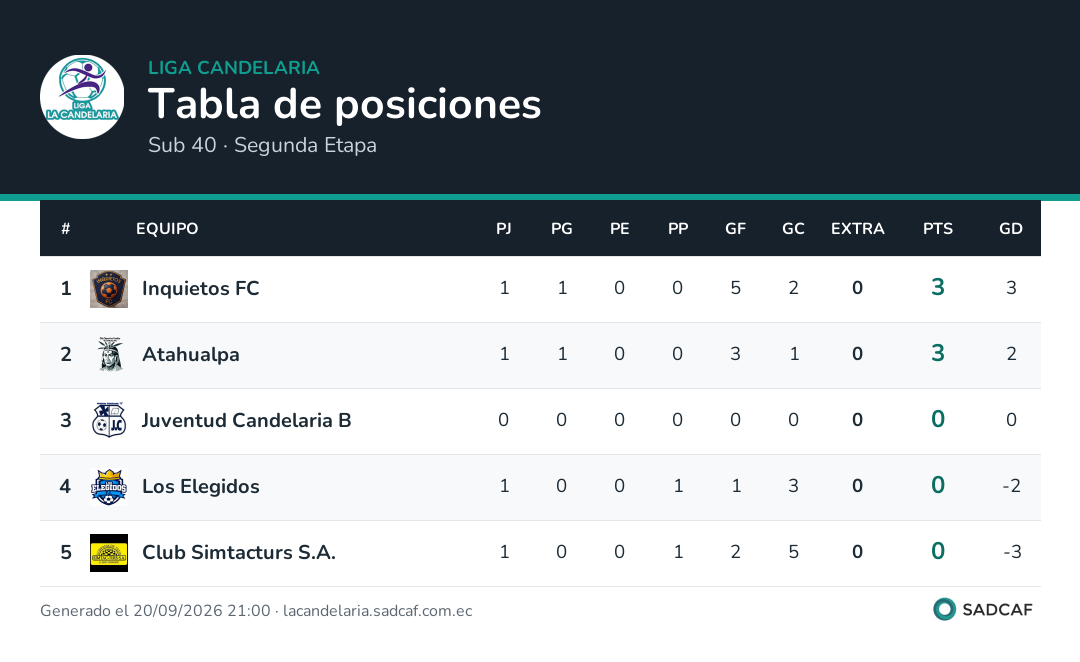The height and width of the screenshot is (662, 1080).
Task: Click the PJ column header
Action: tap(503, 229)
